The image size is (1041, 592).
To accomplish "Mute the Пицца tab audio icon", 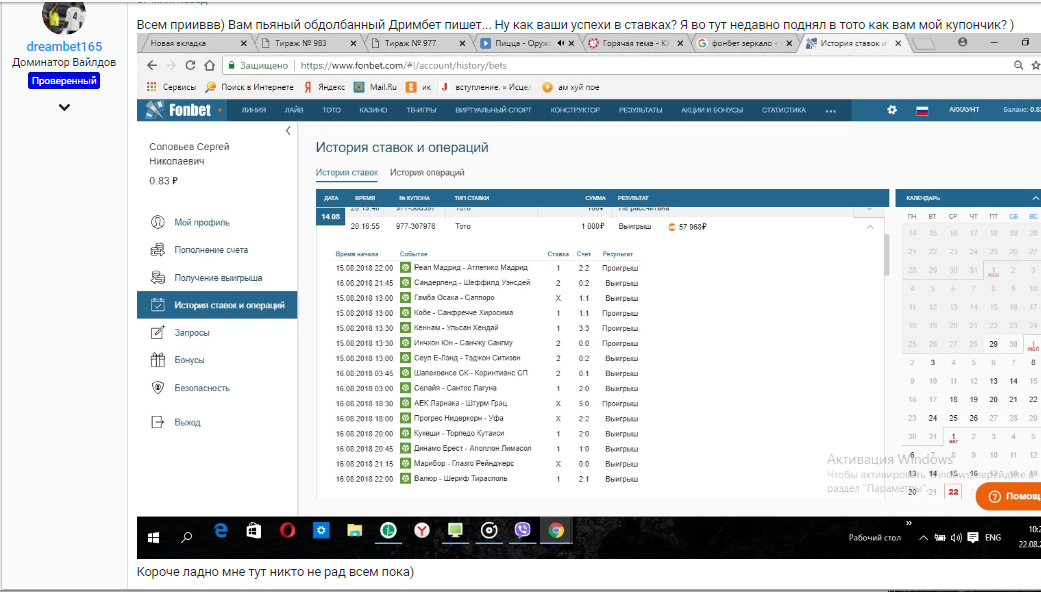I will click(561, 43).
